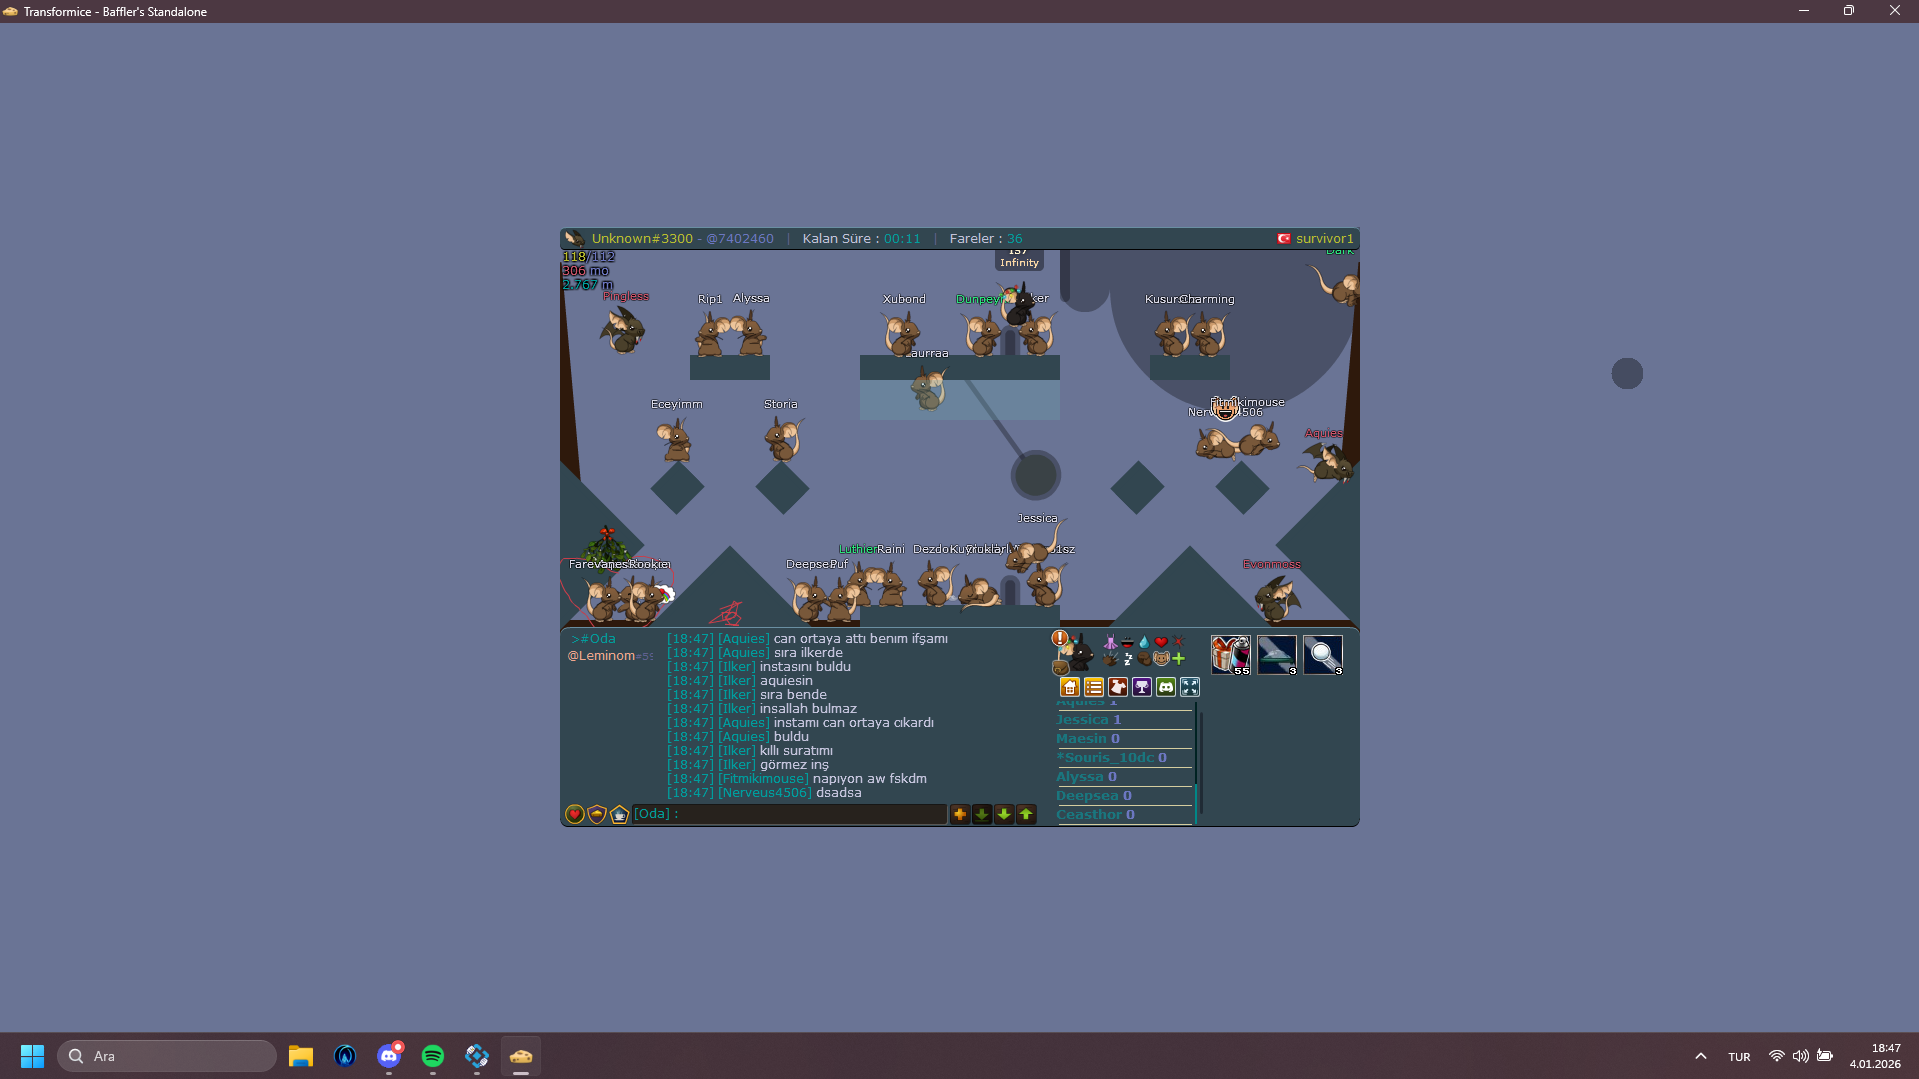Select the flying saucer inventory item
The height and width of the screenshot is (1079, 1919).
click(x=1277, y=655)
